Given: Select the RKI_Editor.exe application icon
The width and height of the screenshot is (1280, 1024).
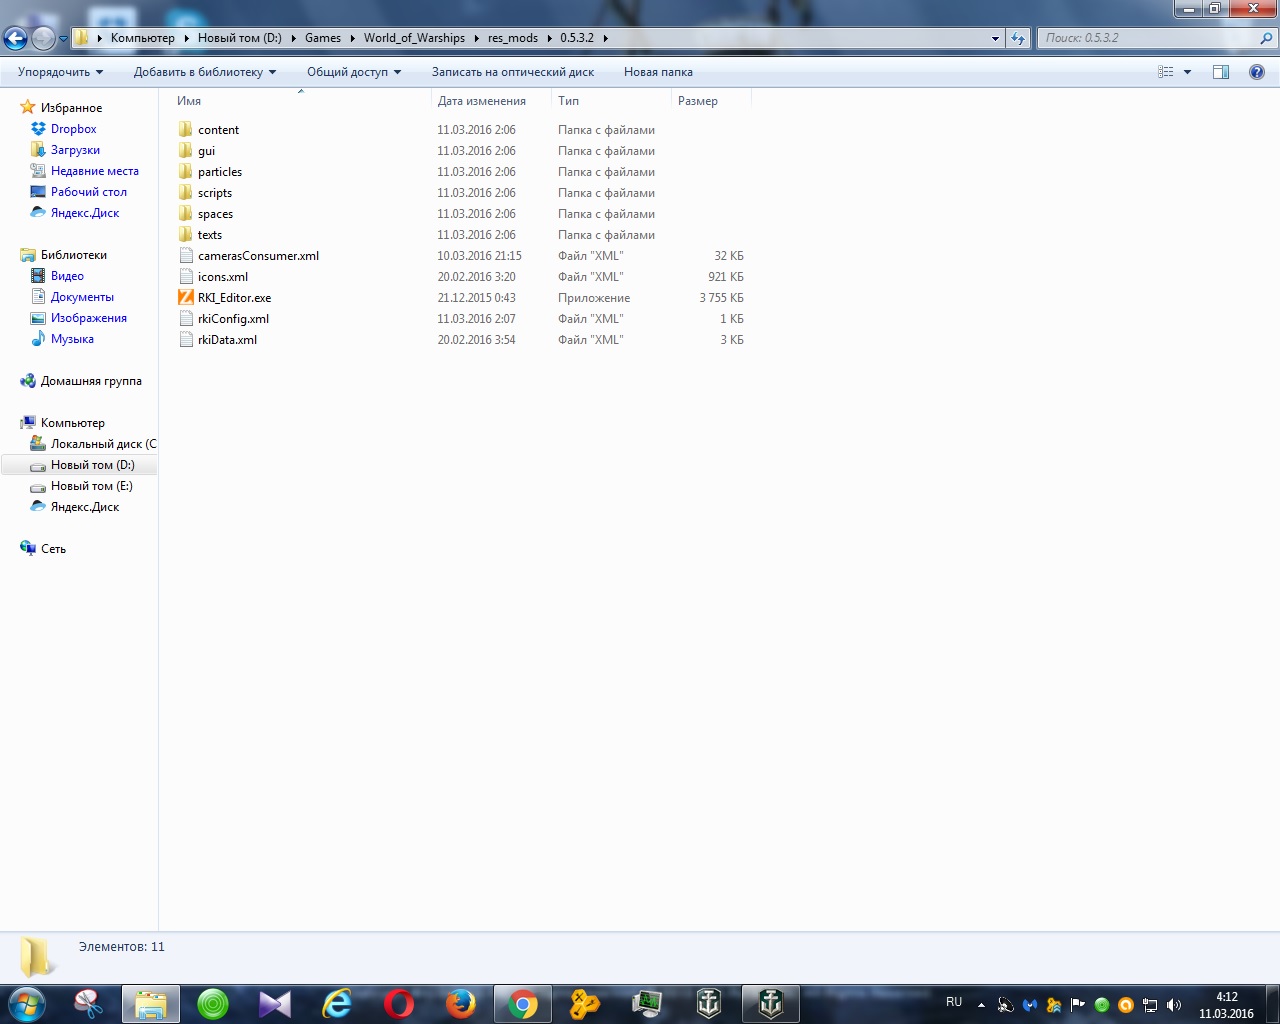Looking at the screenshot, I should 185,298.
